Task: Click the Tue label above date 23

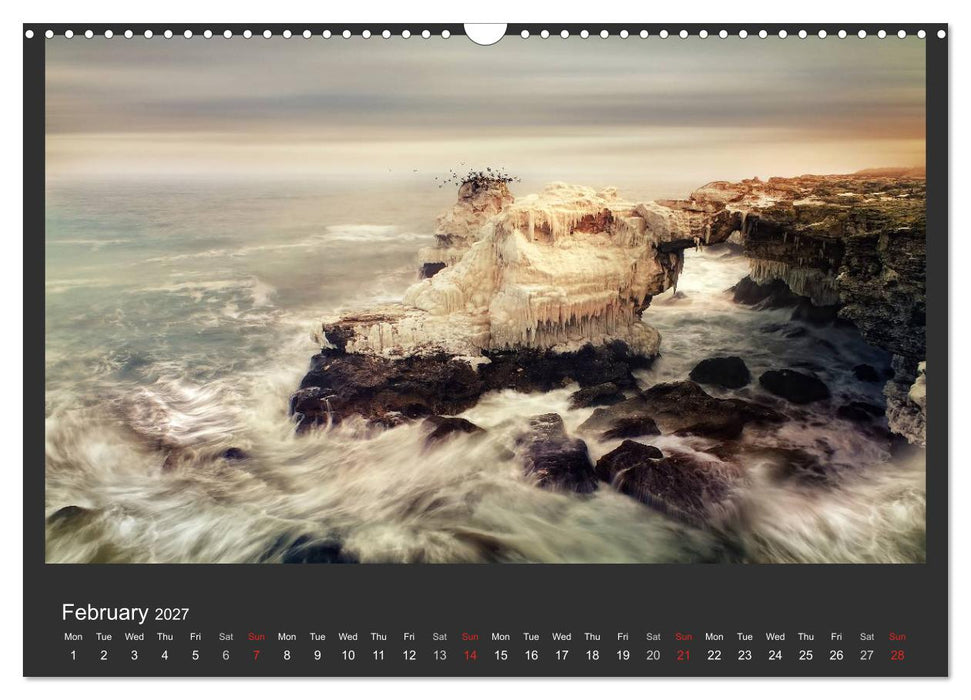Action: (x=745, y=636)
